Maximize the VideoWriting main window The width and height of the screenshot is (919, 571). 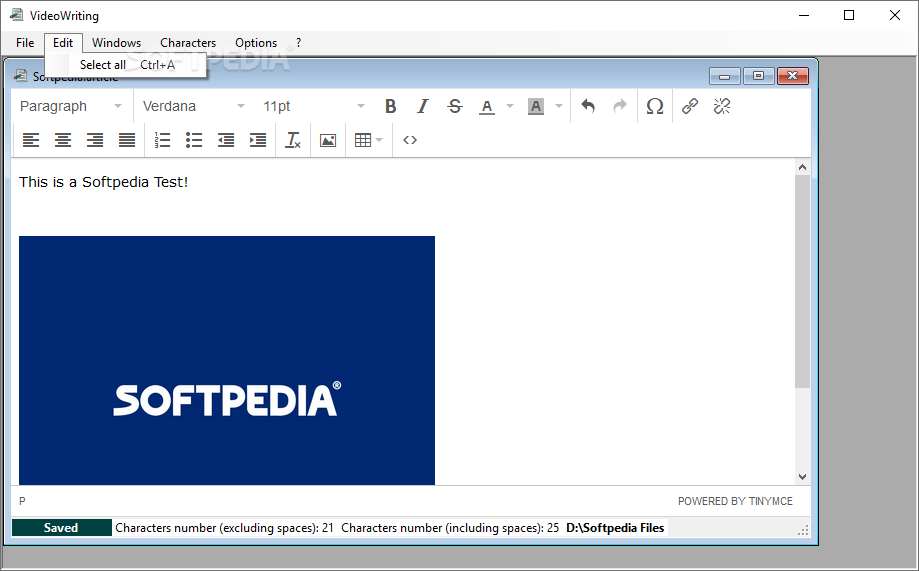[849, 15]
